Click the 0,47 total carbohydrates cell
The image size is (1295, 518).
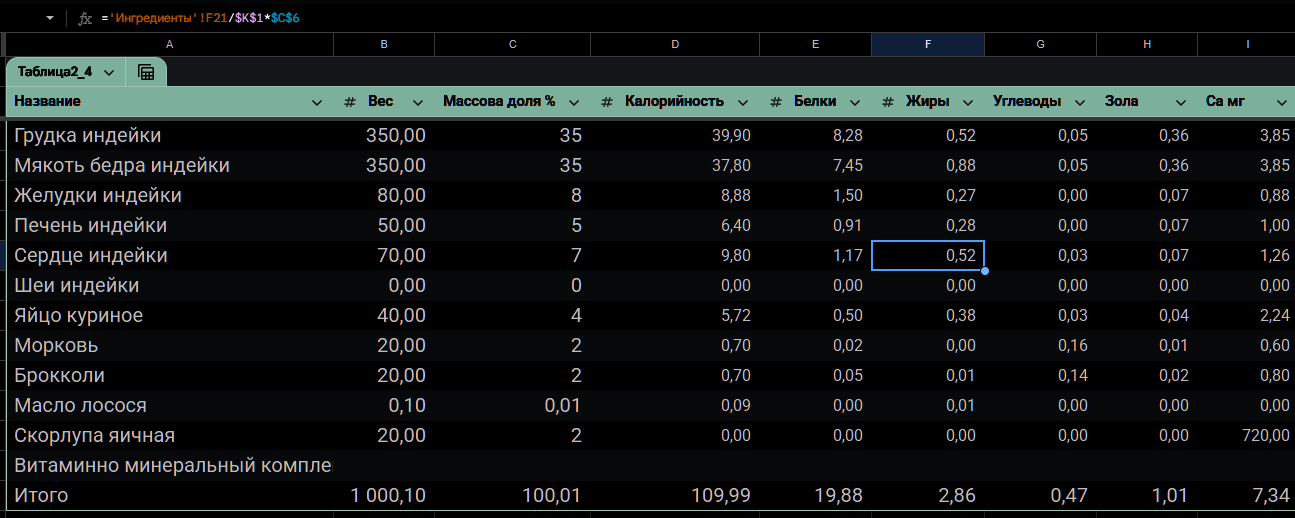coord(1041,495)
